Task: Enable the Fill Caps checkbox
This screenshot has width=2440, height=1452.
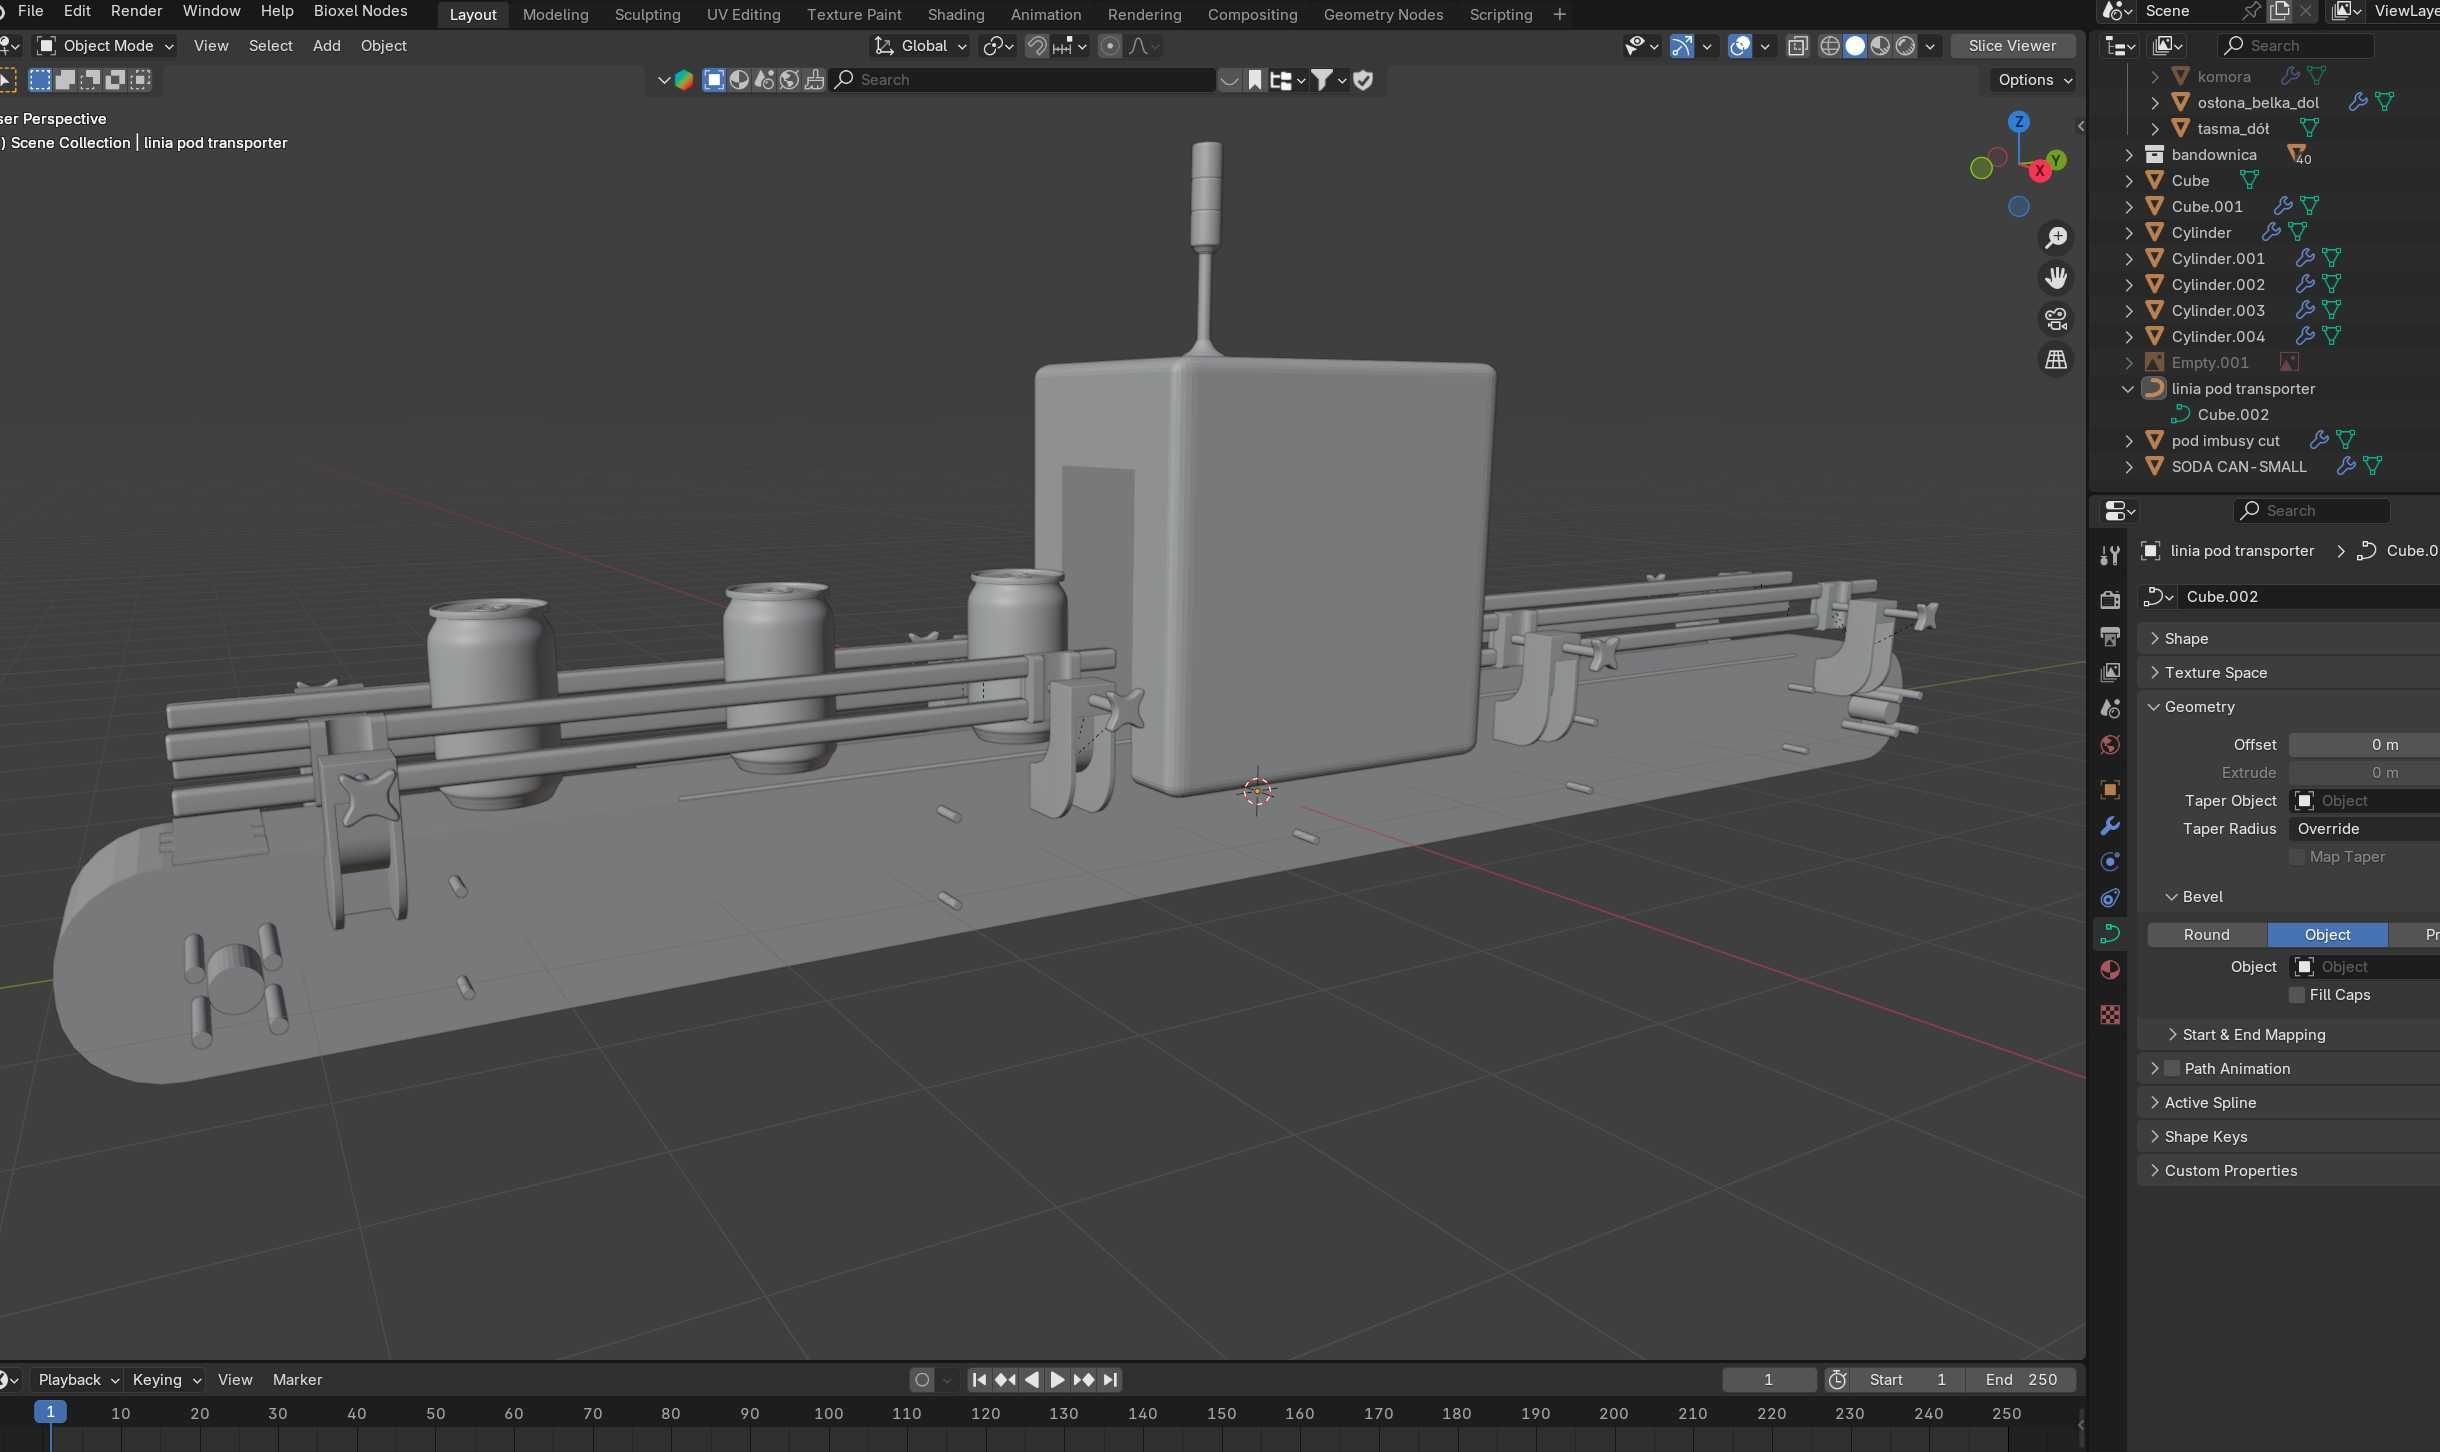Action: 2297,995
